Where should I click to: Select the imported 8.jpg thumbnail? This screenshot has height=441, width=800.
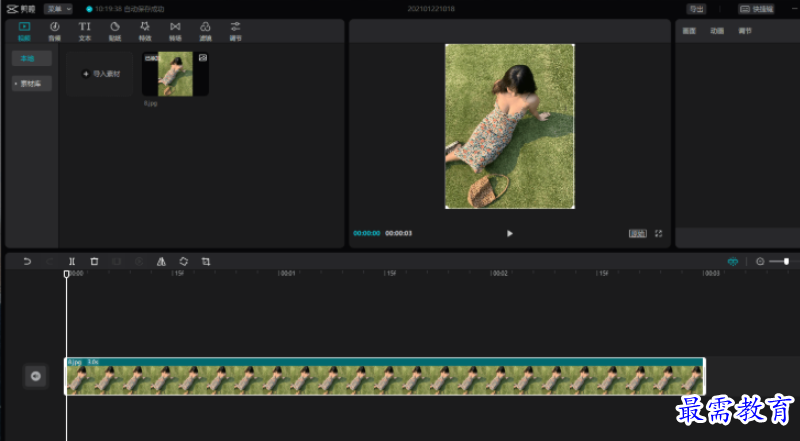(x=175, y=74)
